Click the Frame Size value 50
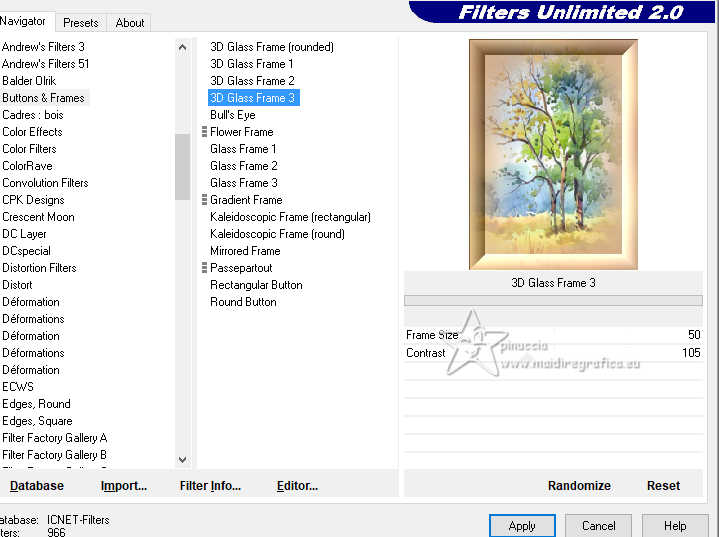This screenshot has height=537, width=719. click(694, 335)
